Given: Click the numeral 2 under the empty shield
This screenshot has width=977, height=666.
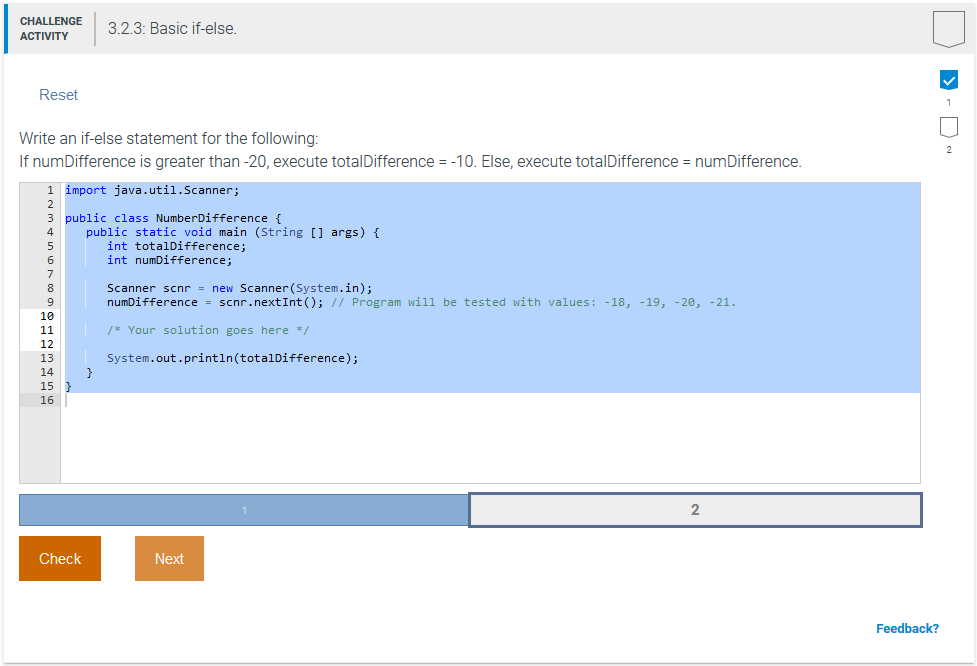Looking at the screenshot, I should (947, 149).
